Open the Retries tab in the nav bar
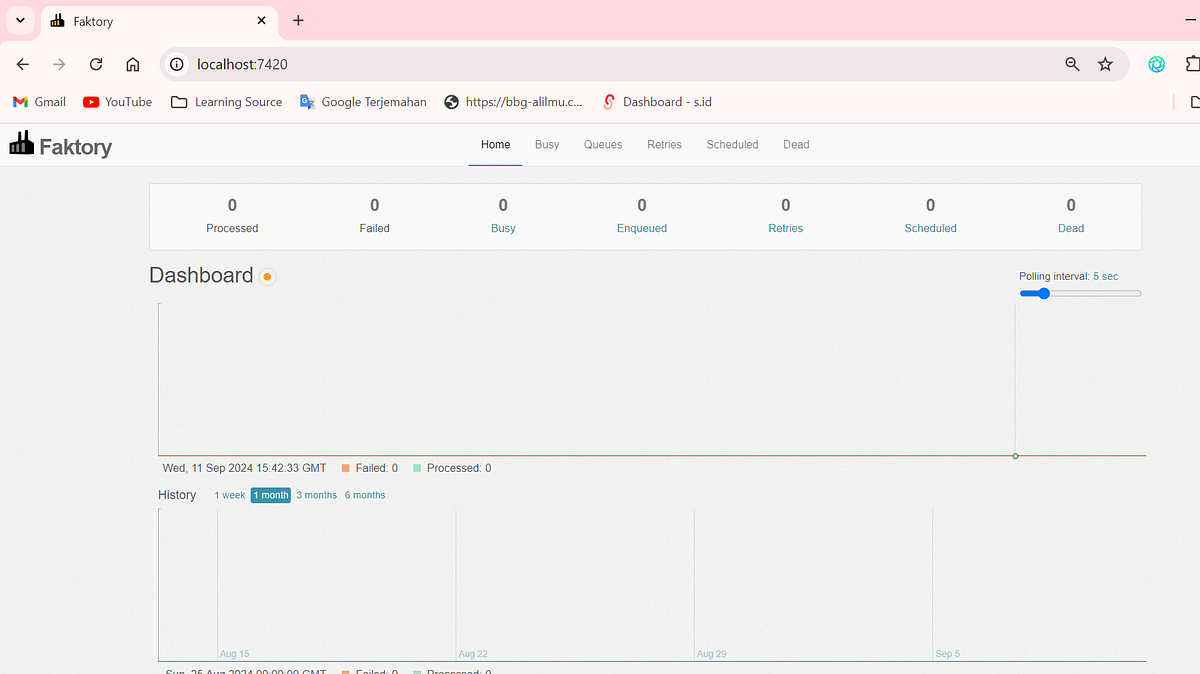Screen dimensions: 1200x674 tap(664, 145)
